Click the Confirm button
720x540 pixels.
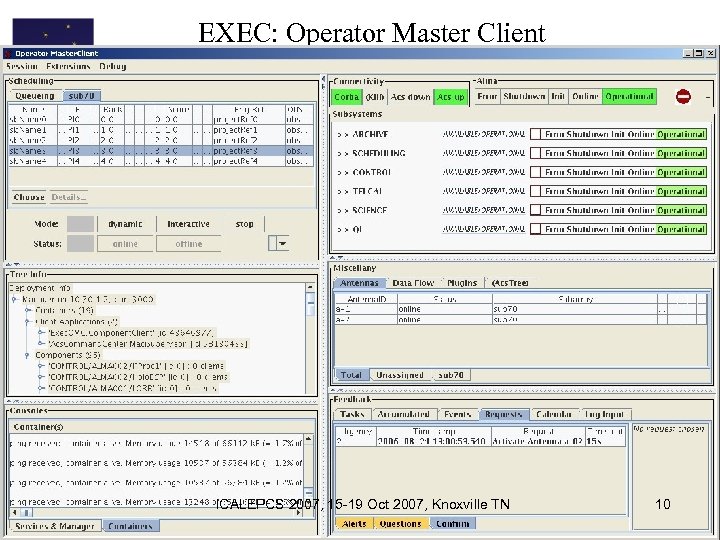pyautogui.click(x=452, y=523)
